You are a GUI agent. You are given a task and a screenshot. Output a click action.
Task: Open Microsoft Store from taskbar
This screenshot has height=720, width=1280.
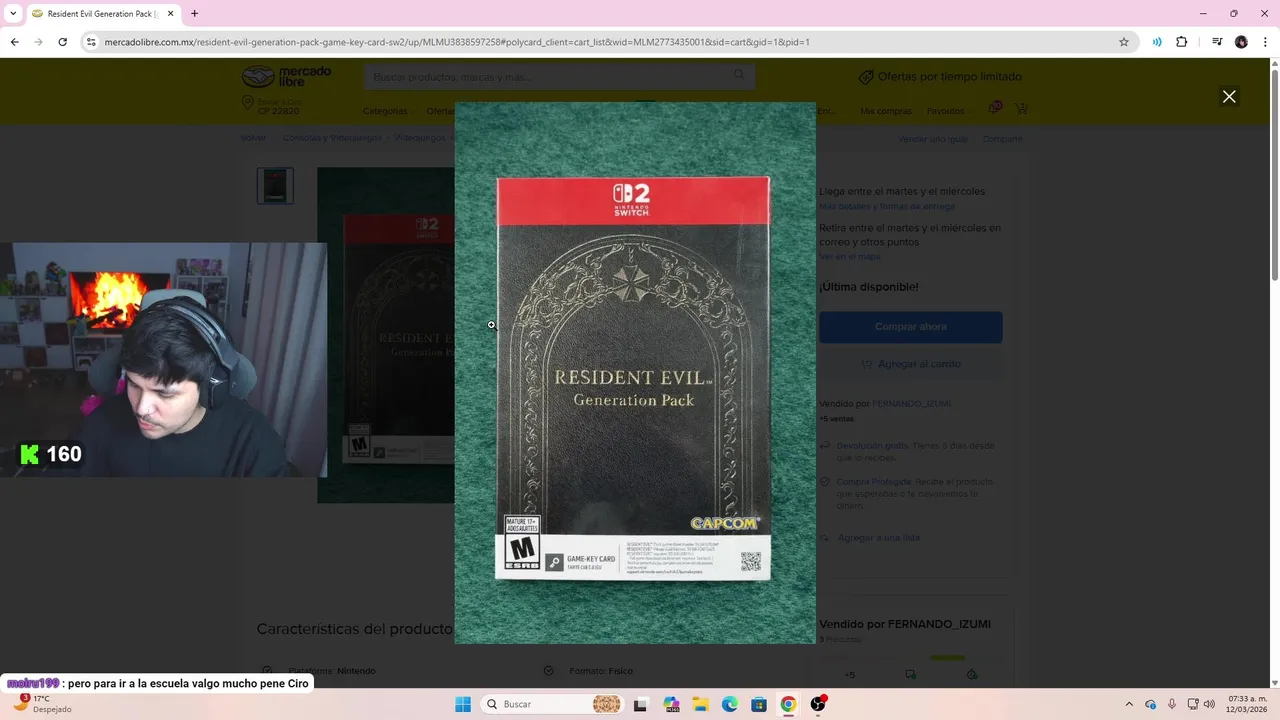coord(759,704)
